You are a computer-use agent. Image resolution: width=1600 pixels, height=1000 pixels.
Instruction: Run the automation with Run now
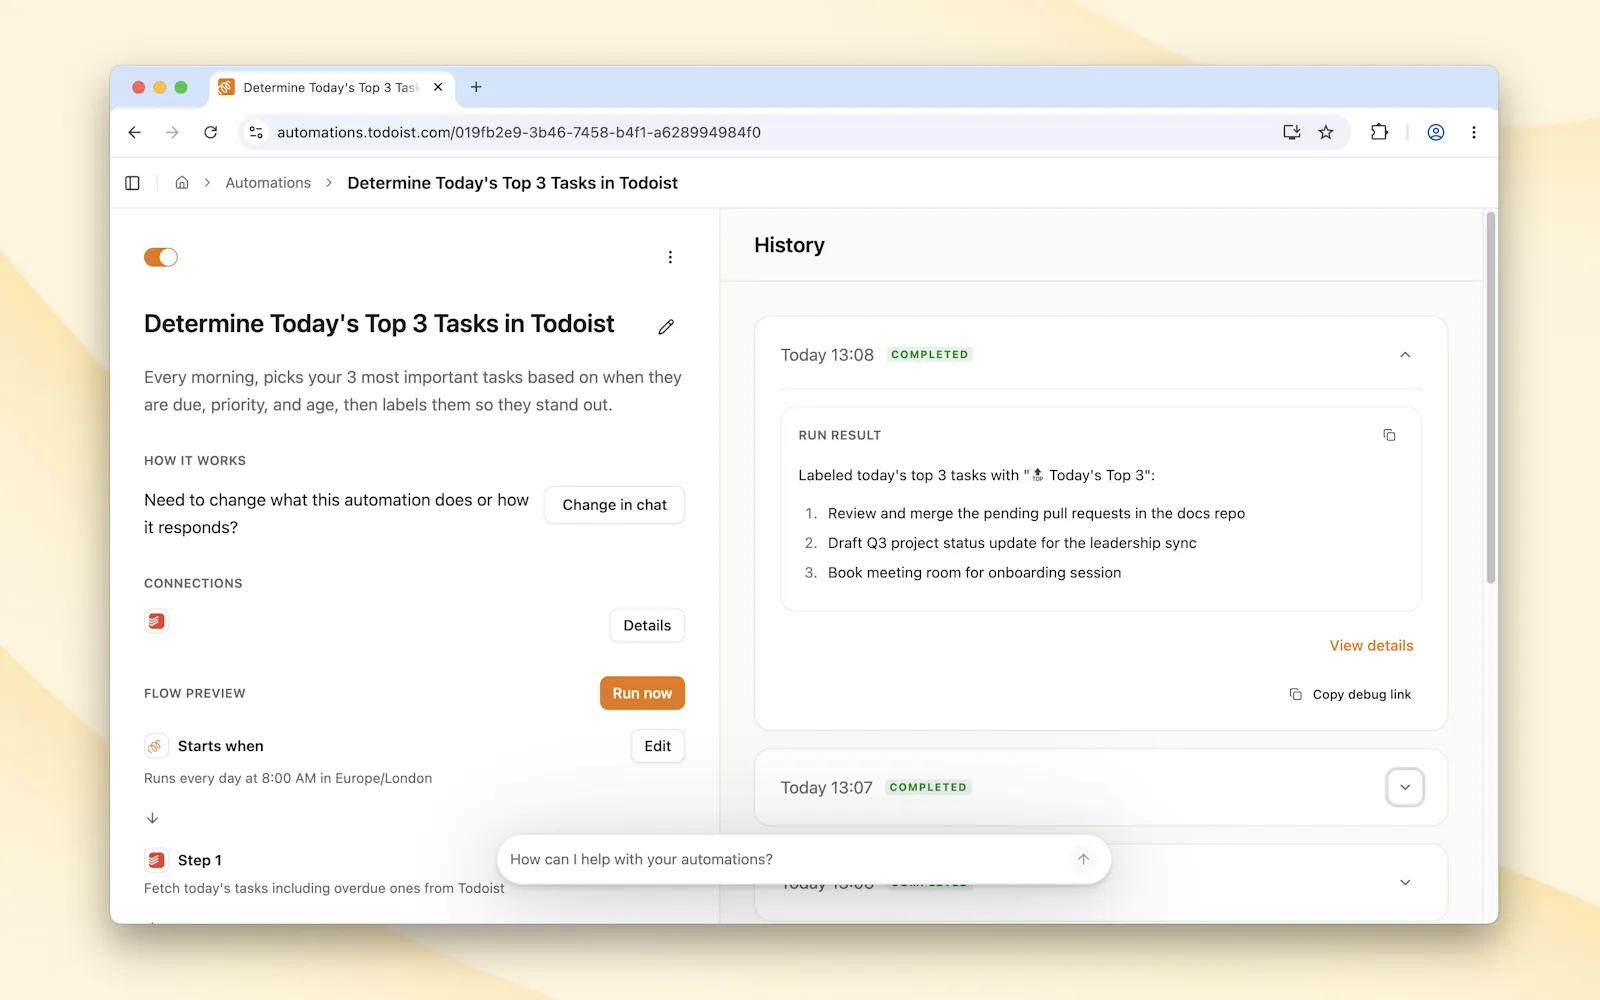point(642,693)
